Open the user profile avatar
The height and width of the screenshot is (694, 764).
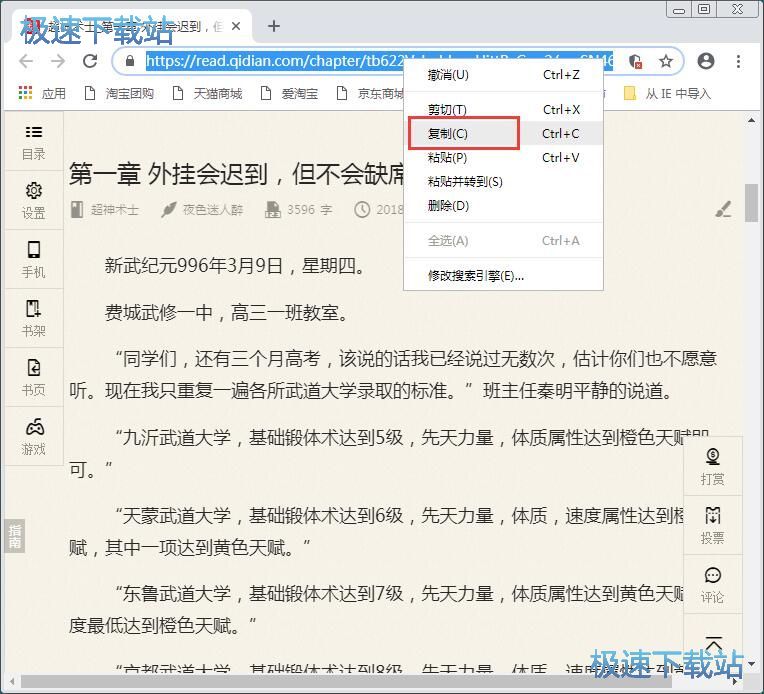[706, 61]
